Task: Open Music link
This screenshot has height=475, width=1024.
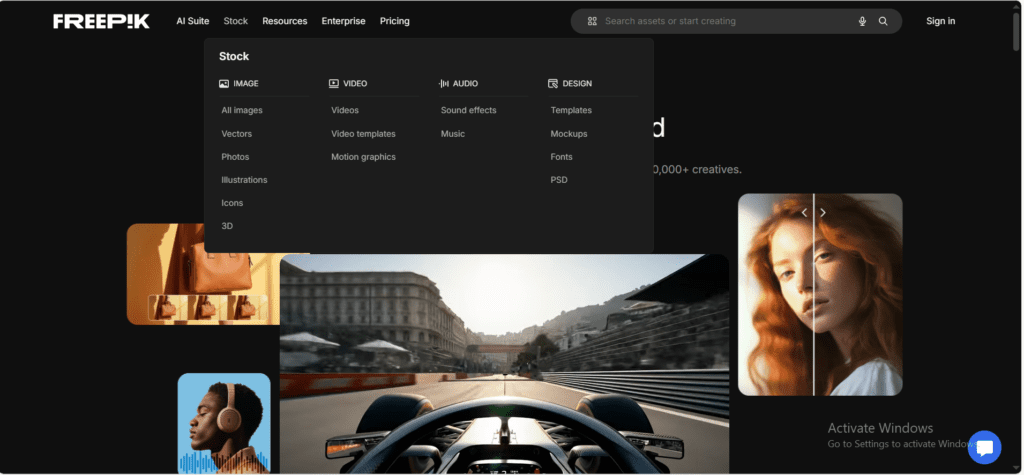Action: click(453, 133)
